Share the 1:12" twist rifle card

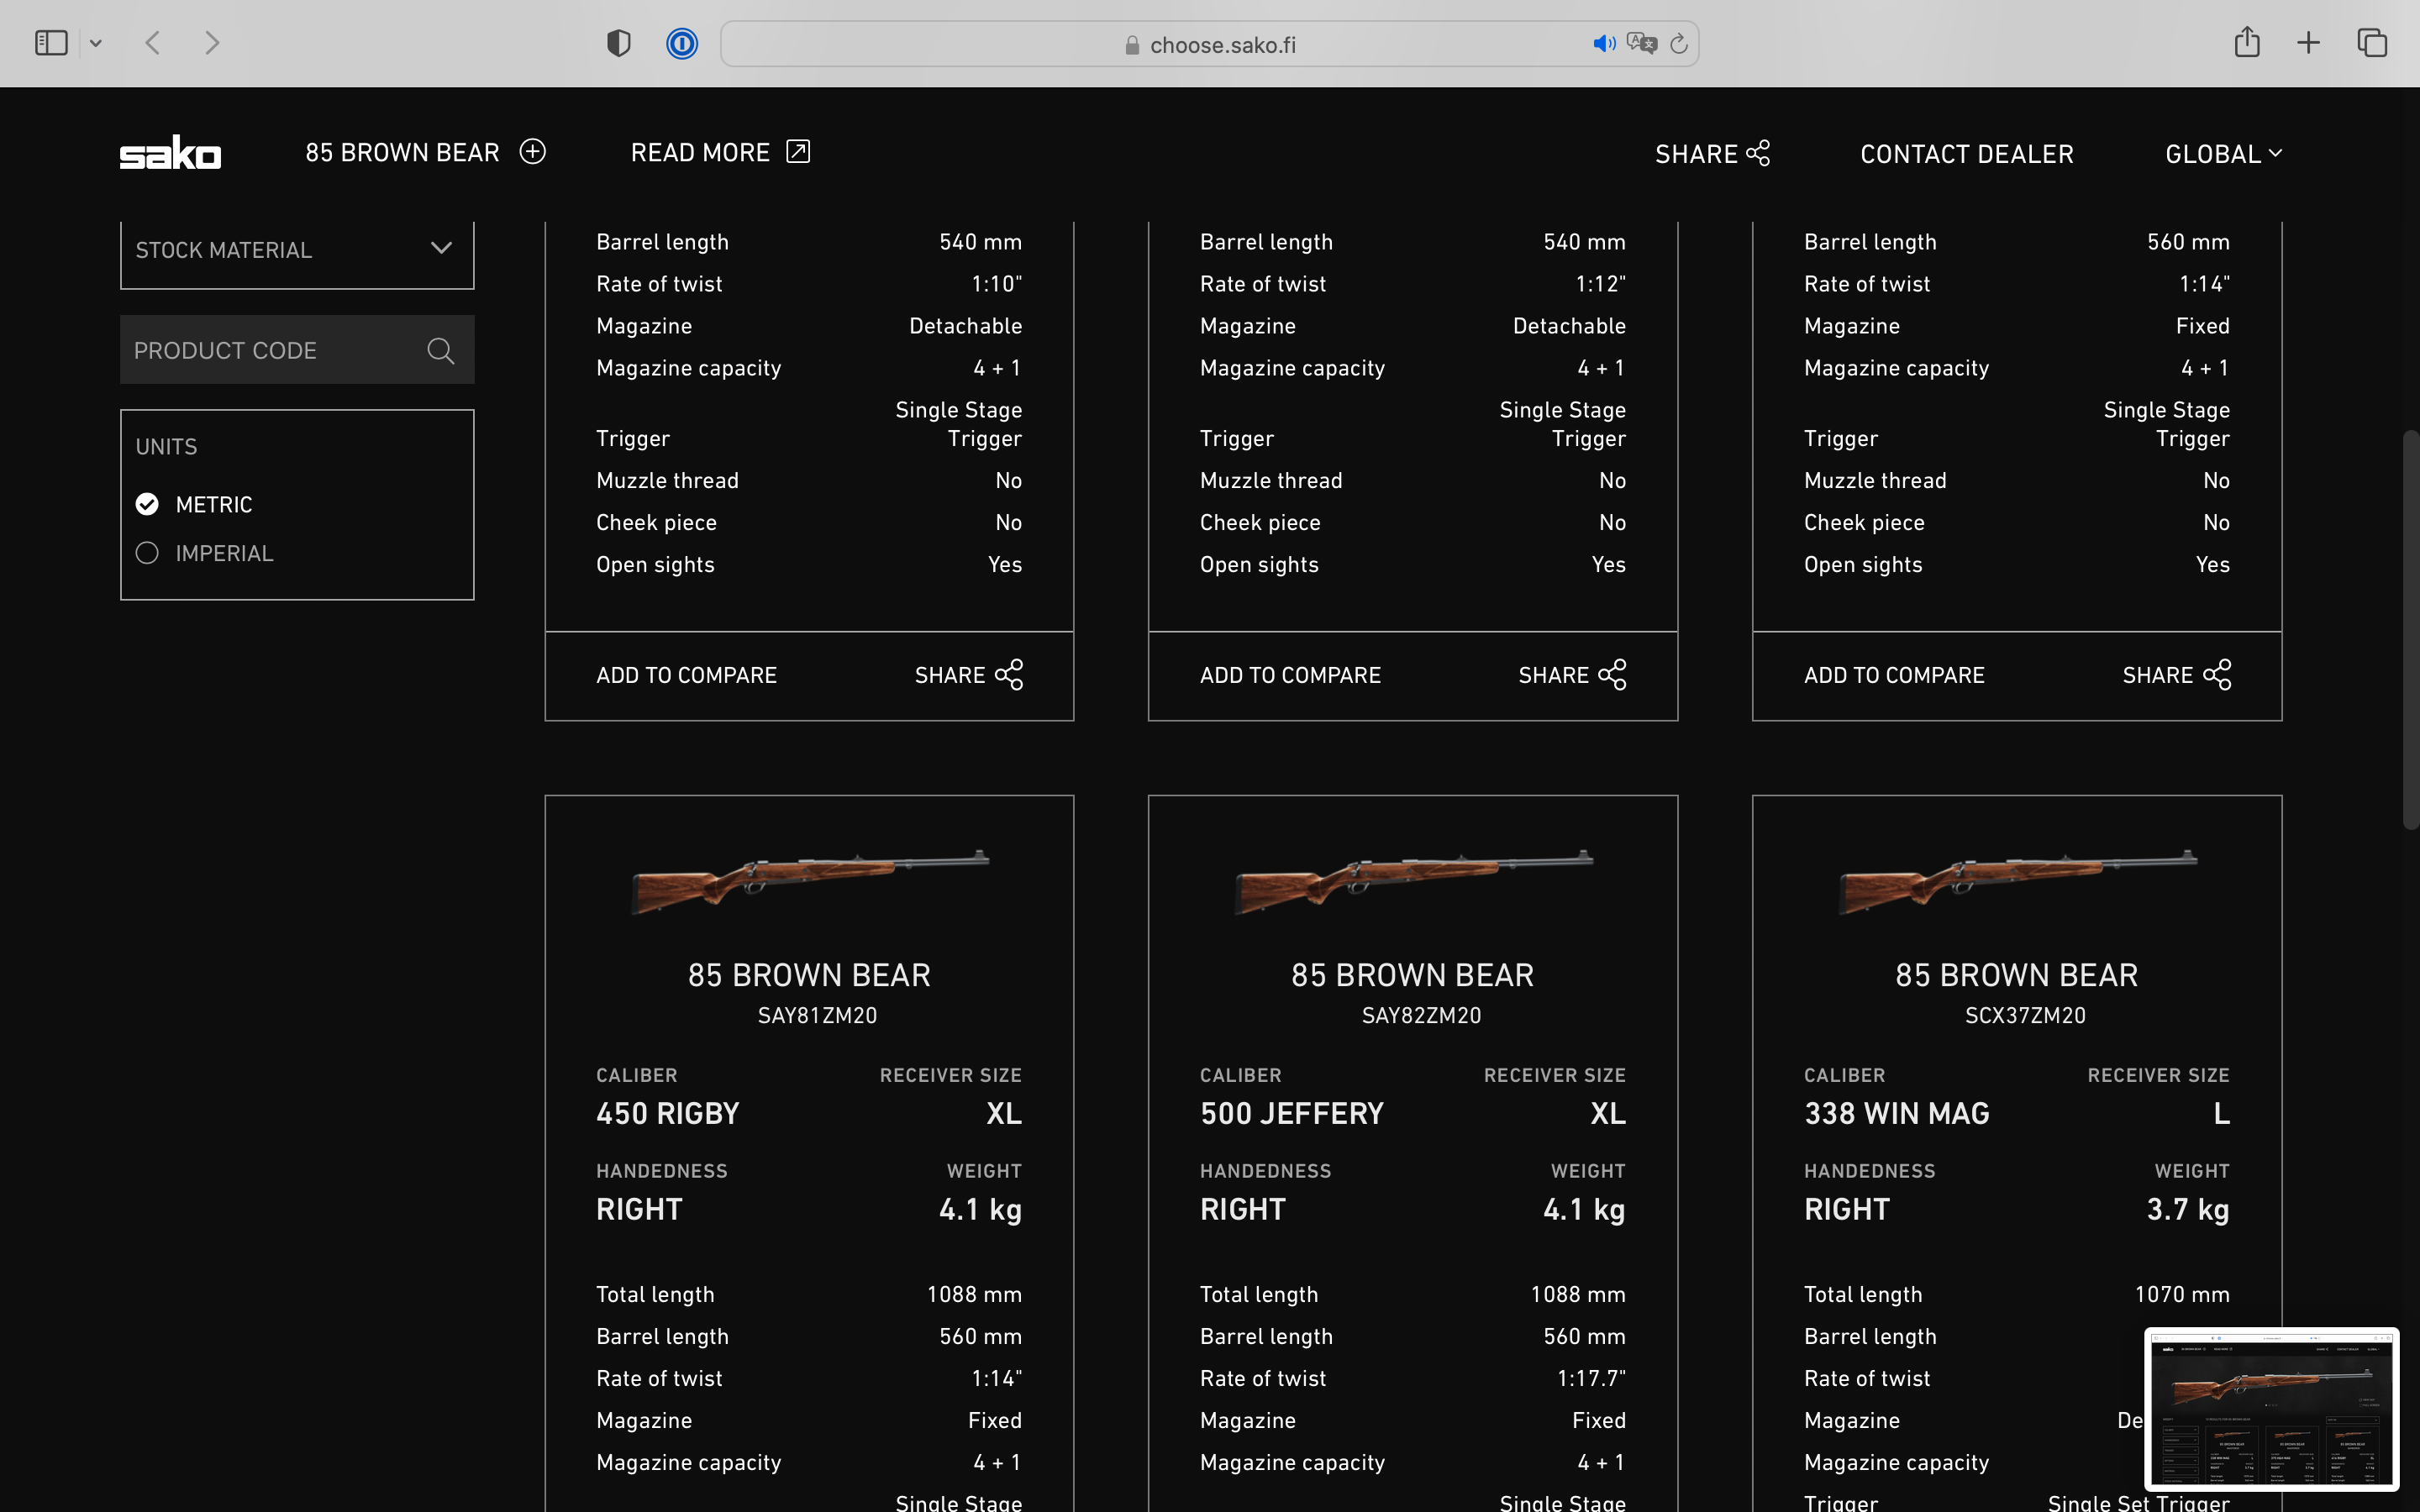pos(1572,675)
